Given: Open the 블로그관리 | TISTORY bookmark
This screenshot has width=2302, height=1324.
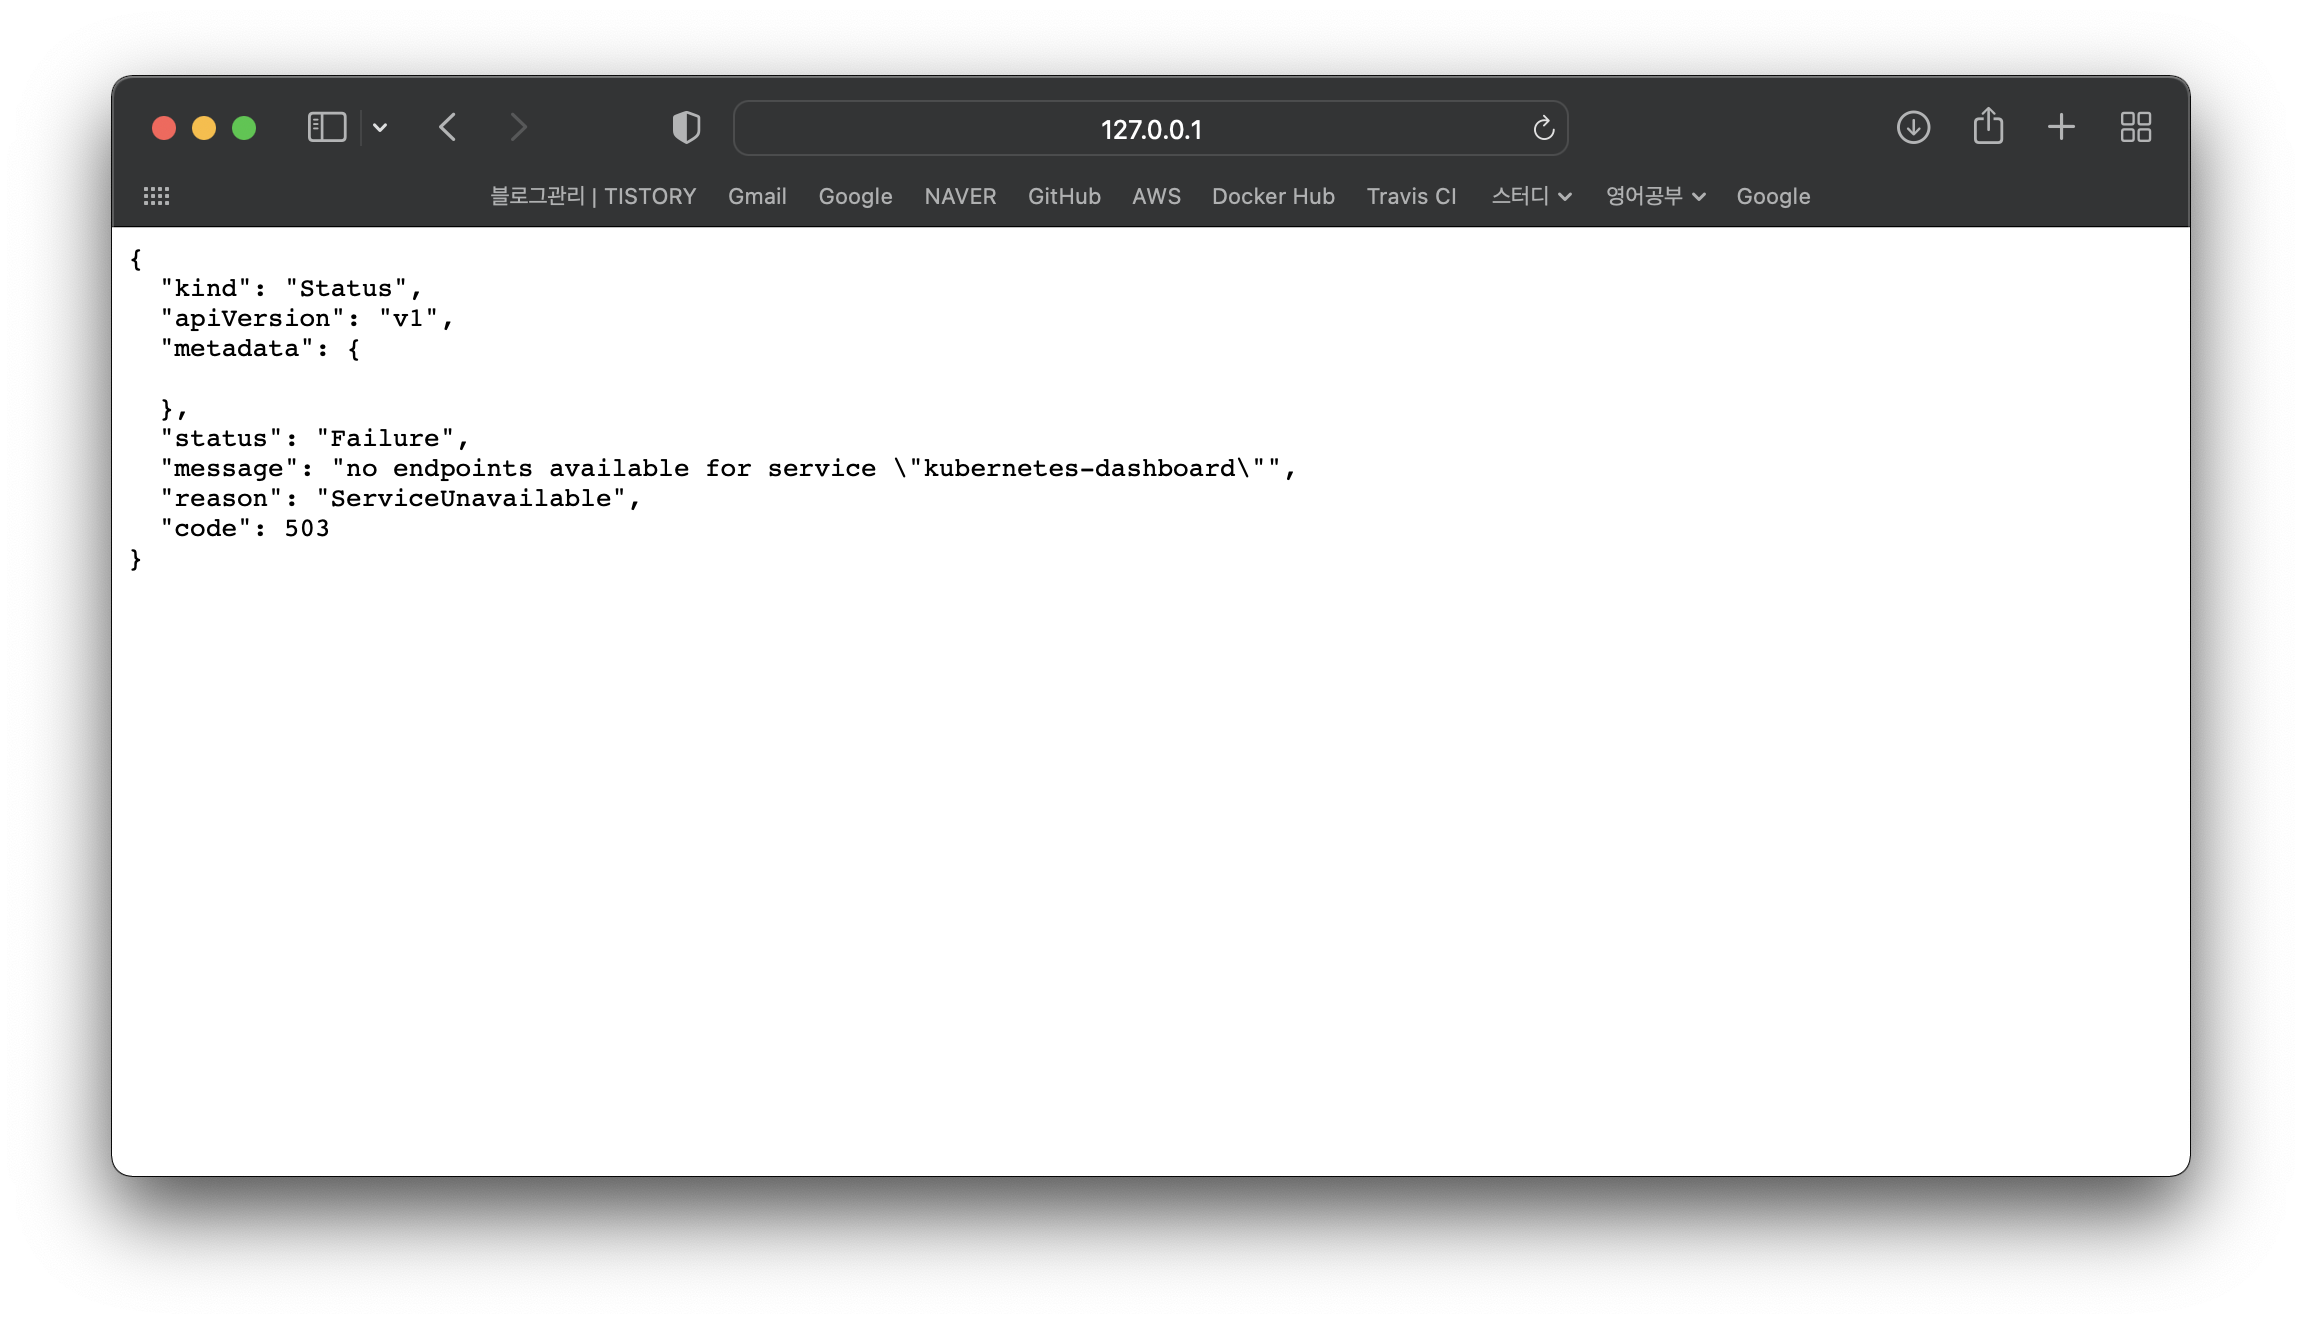Looking at the screenshot, I should click(593, 196).
